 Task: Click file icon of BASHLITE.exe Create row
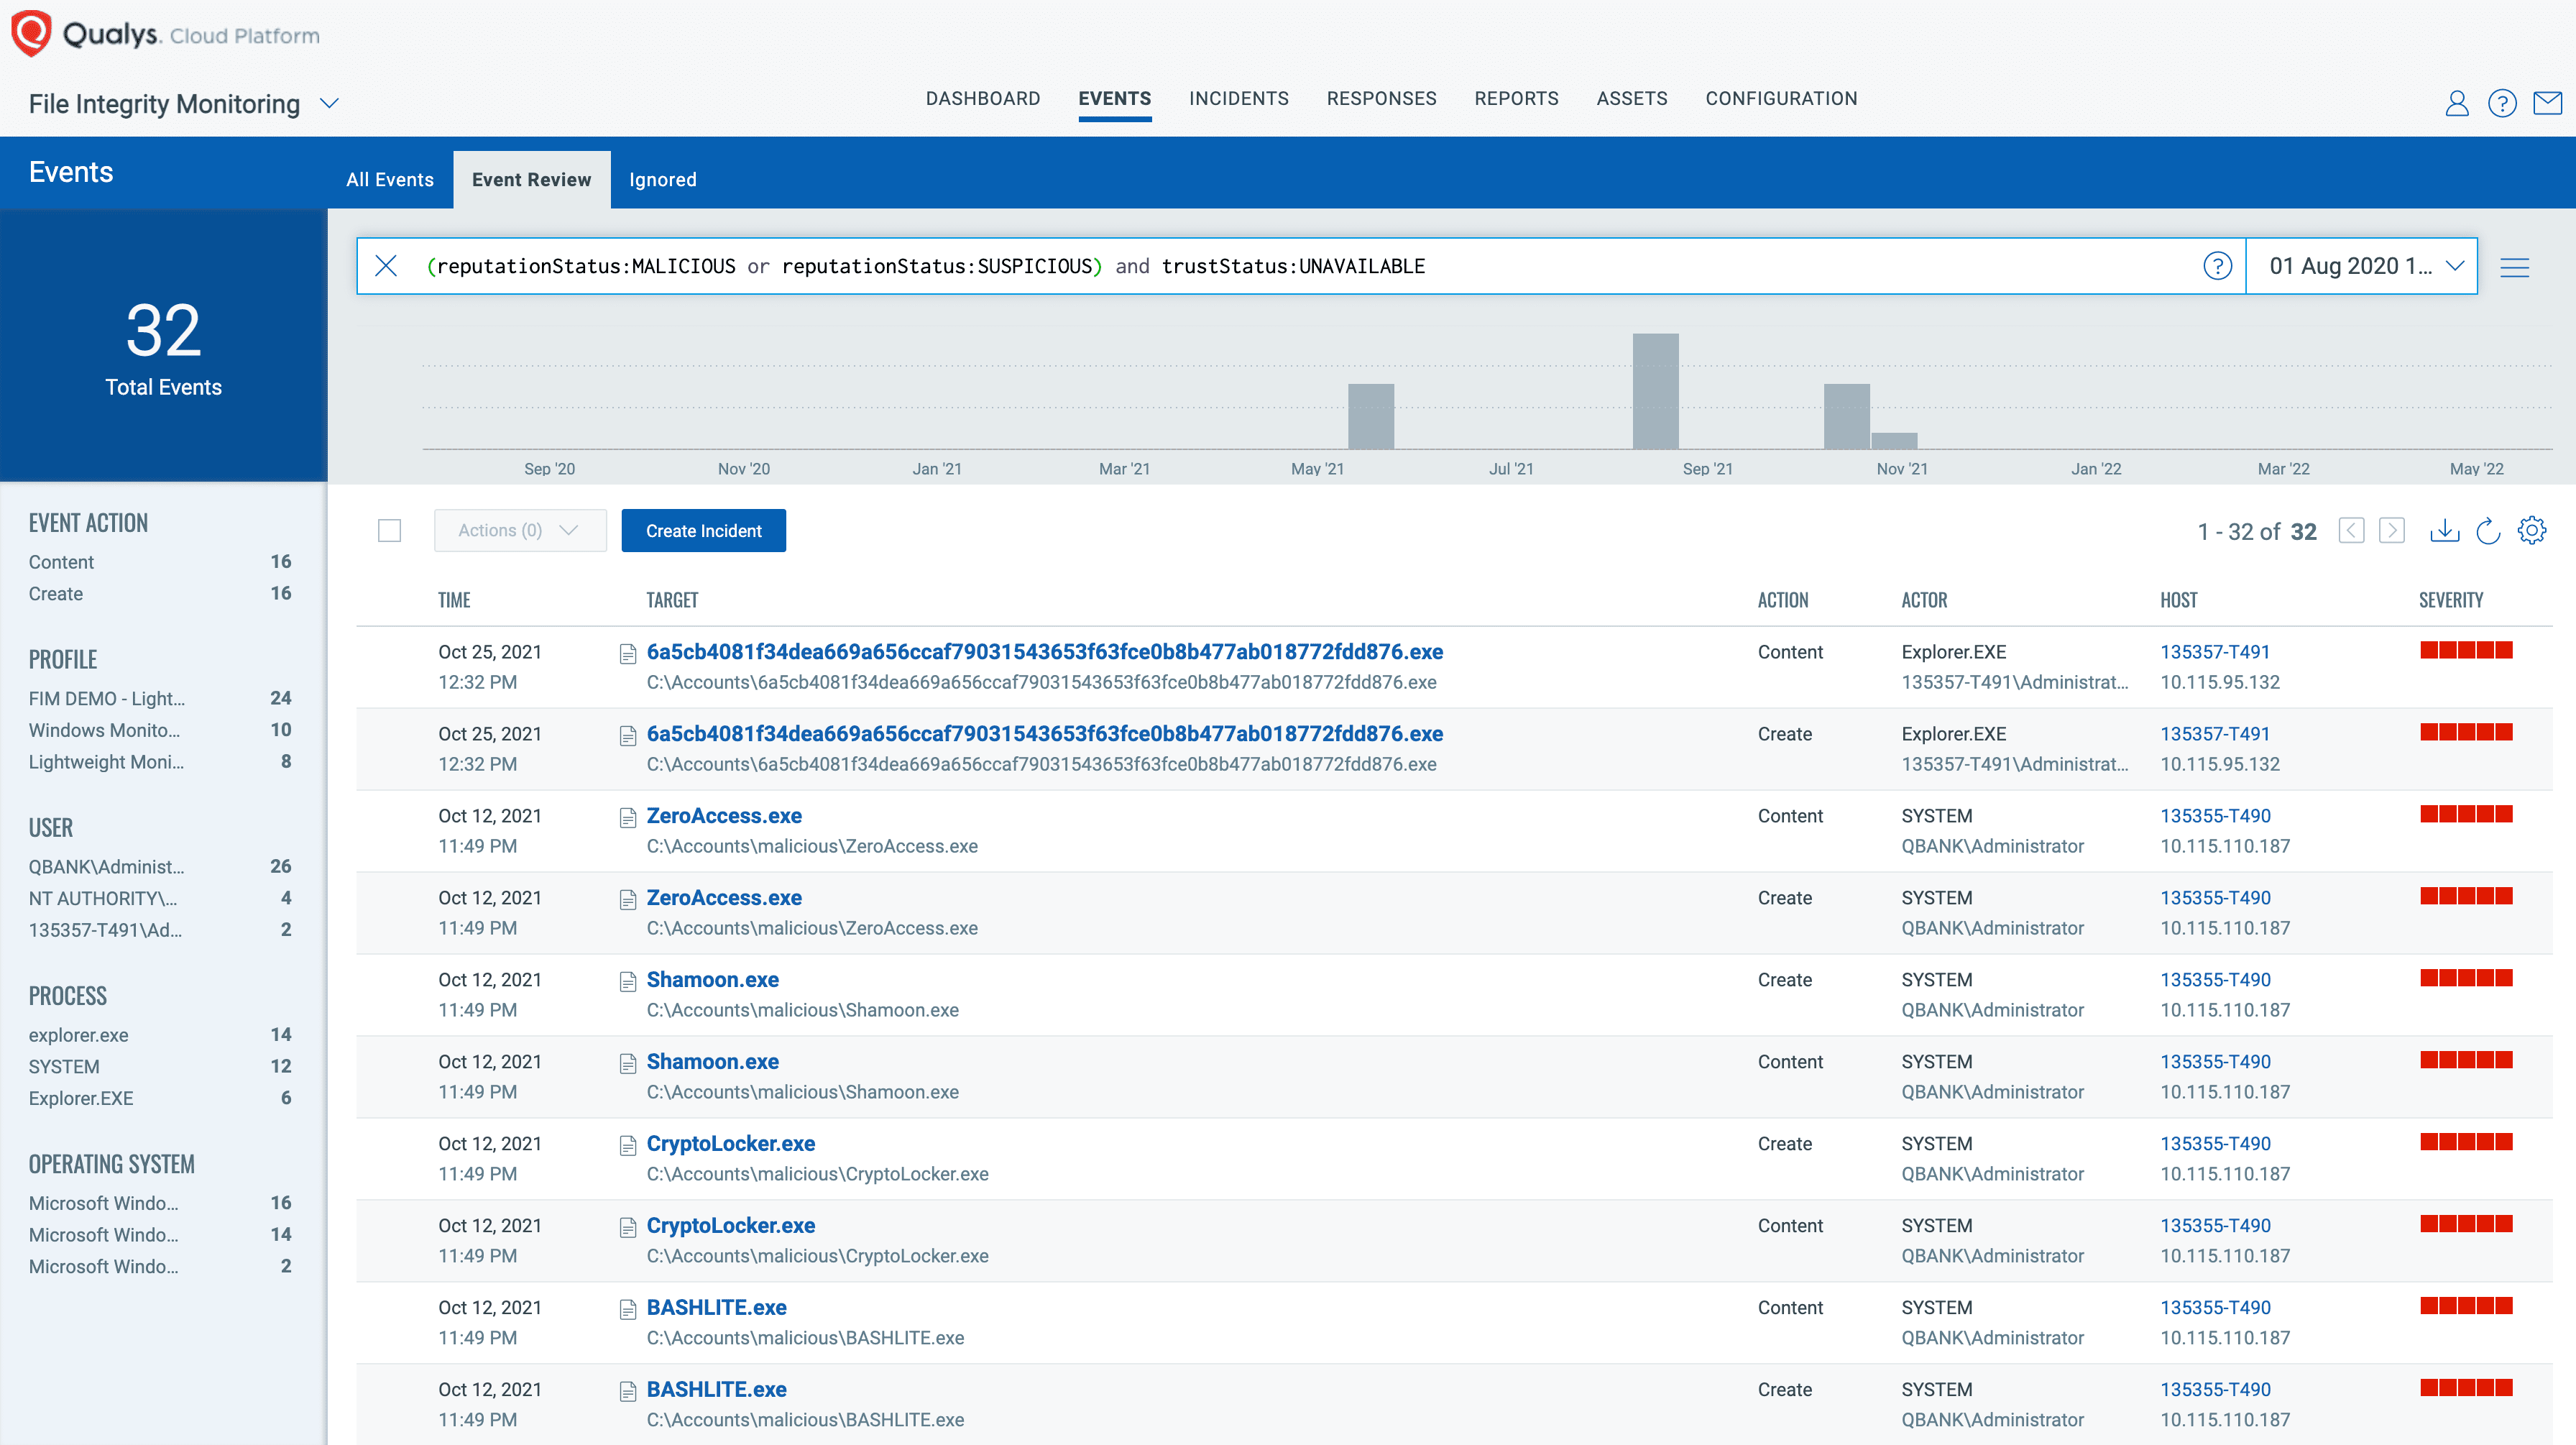(x=628, y=1392)
